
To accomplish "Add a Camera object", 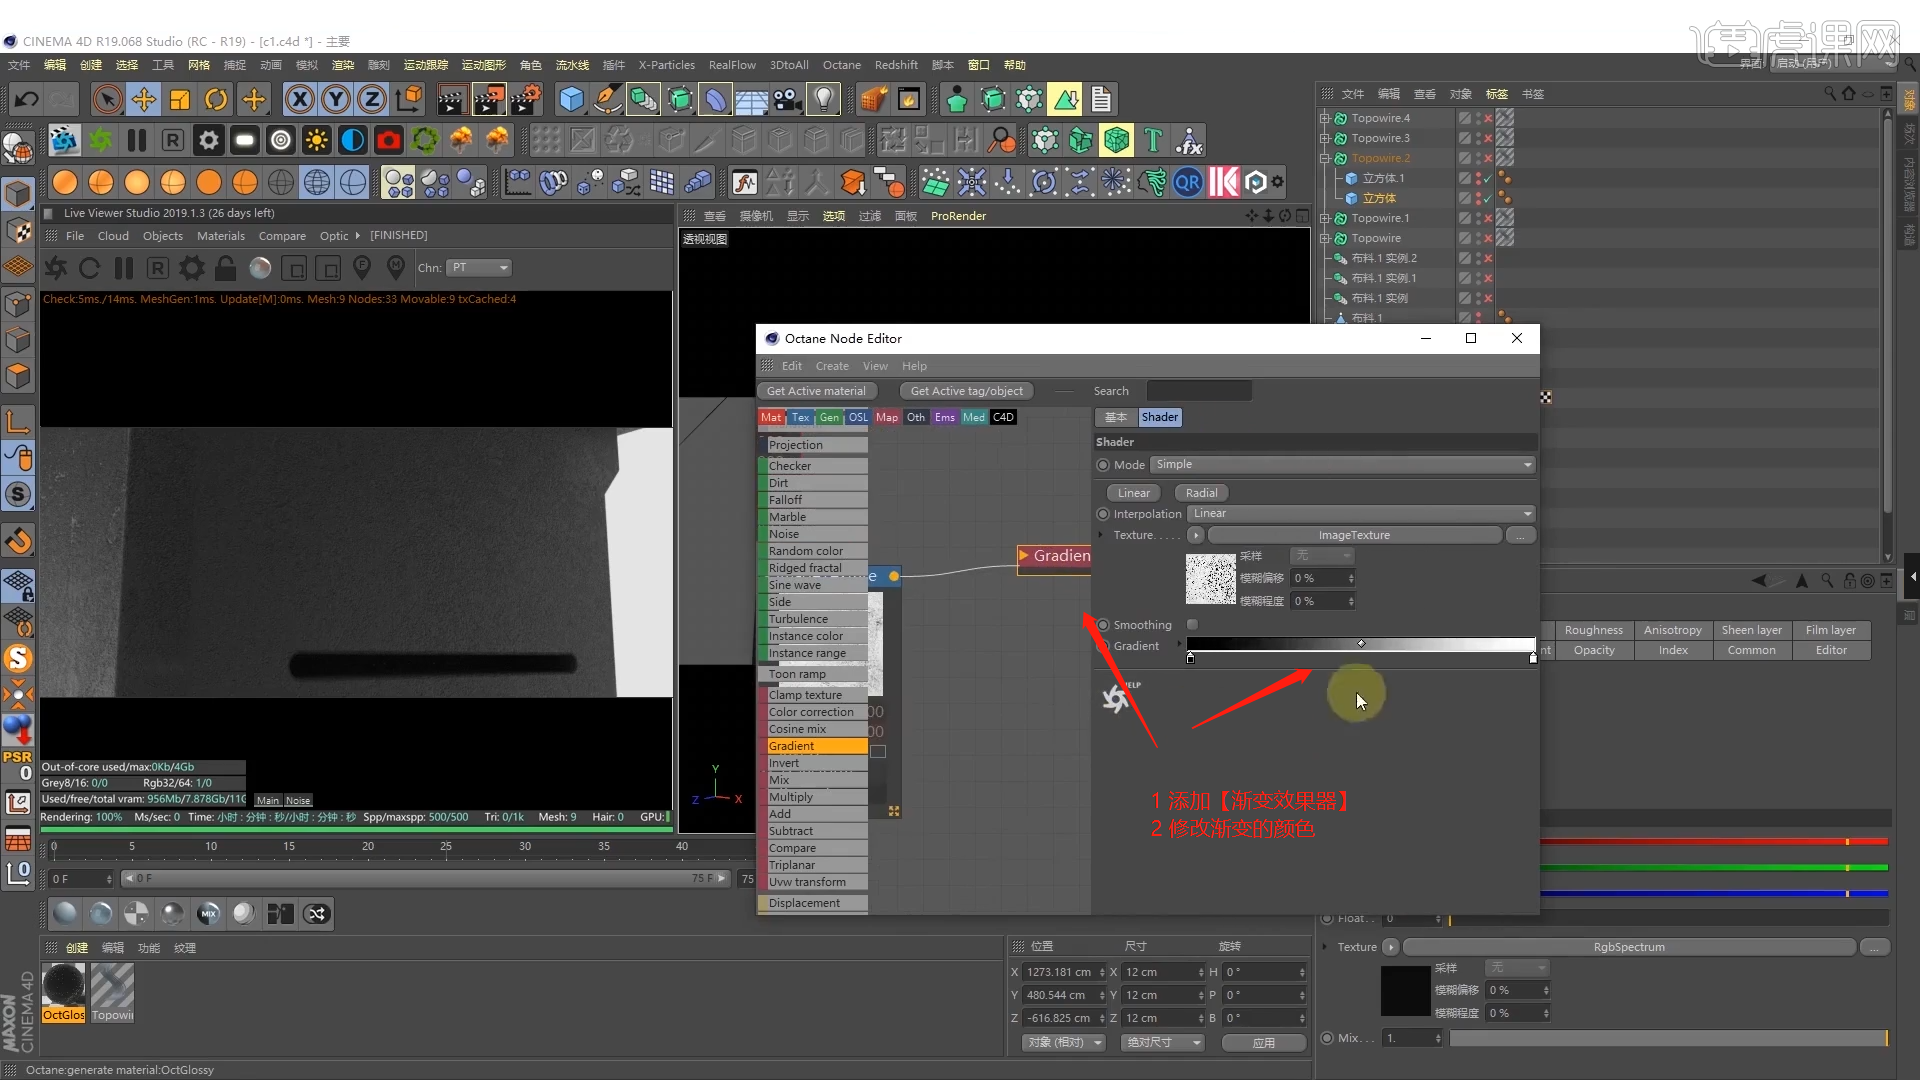I will (x=787, y=99).
